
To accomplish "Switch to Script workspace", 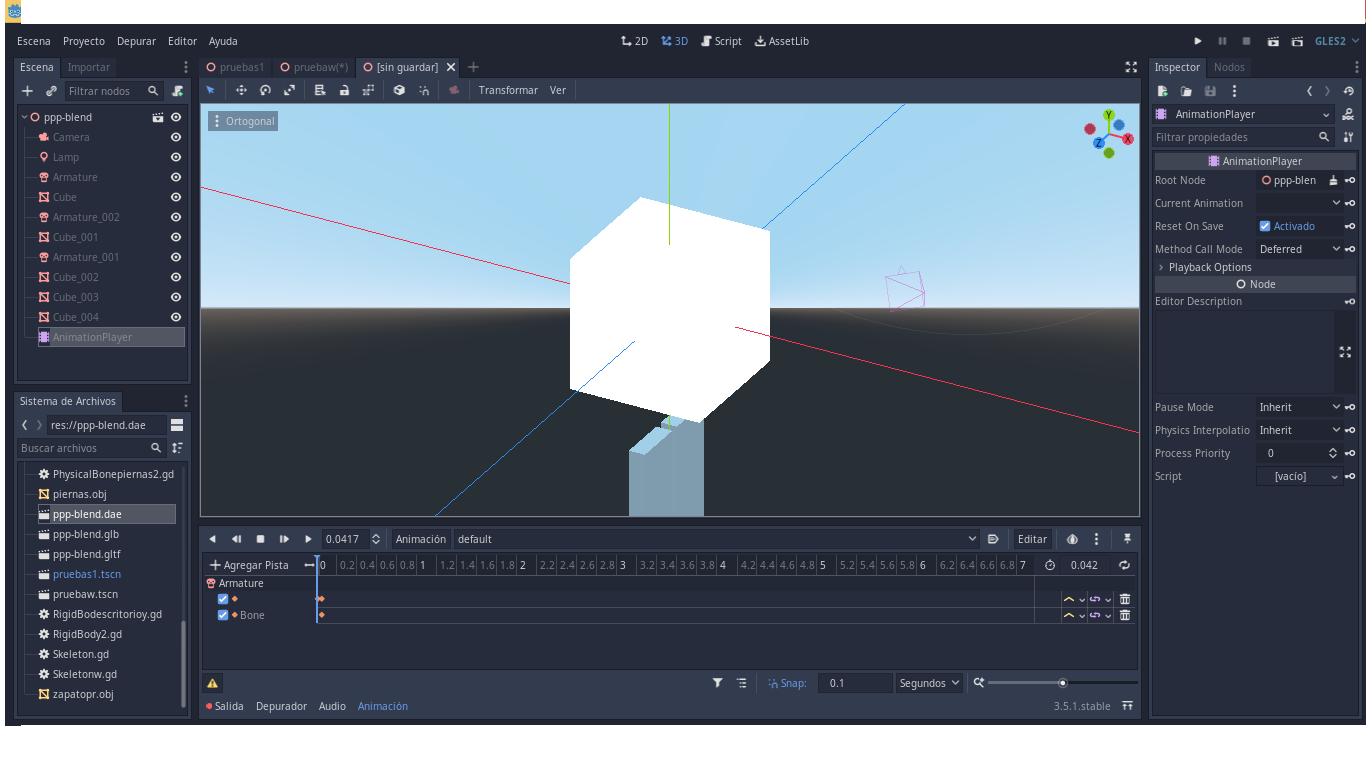I will (x=721, y=41).
